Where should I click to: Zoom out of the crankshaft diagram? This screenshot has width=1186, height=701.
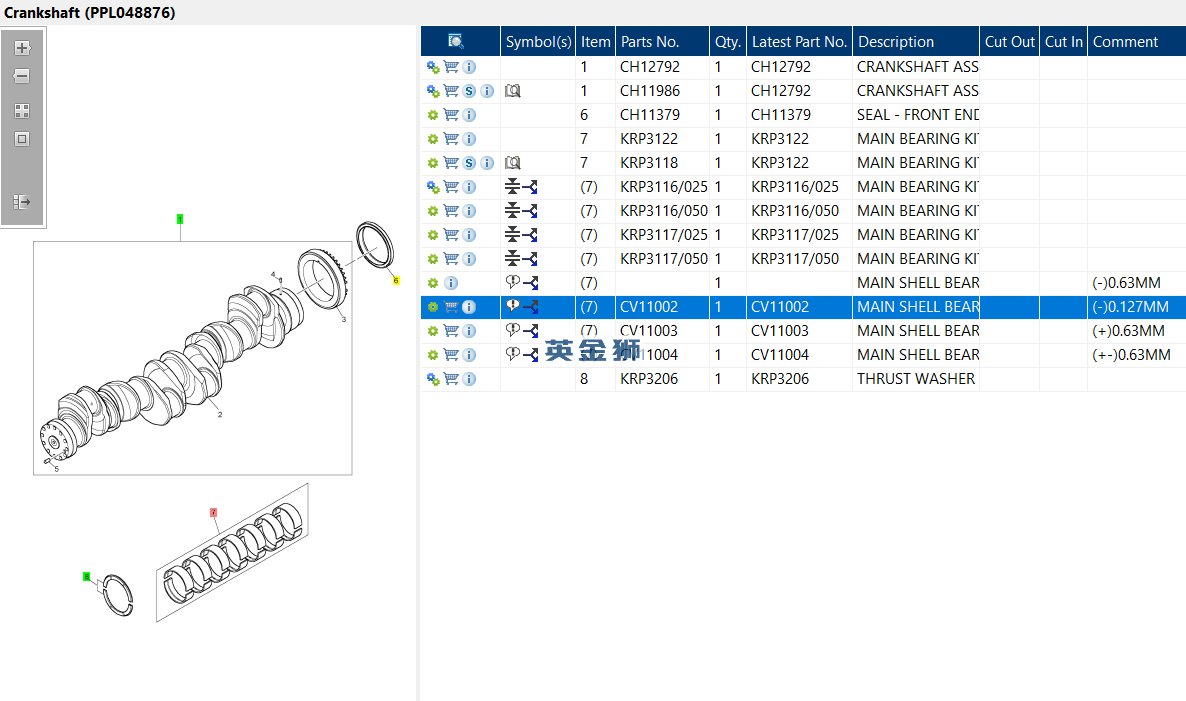(x=22, y=76)
